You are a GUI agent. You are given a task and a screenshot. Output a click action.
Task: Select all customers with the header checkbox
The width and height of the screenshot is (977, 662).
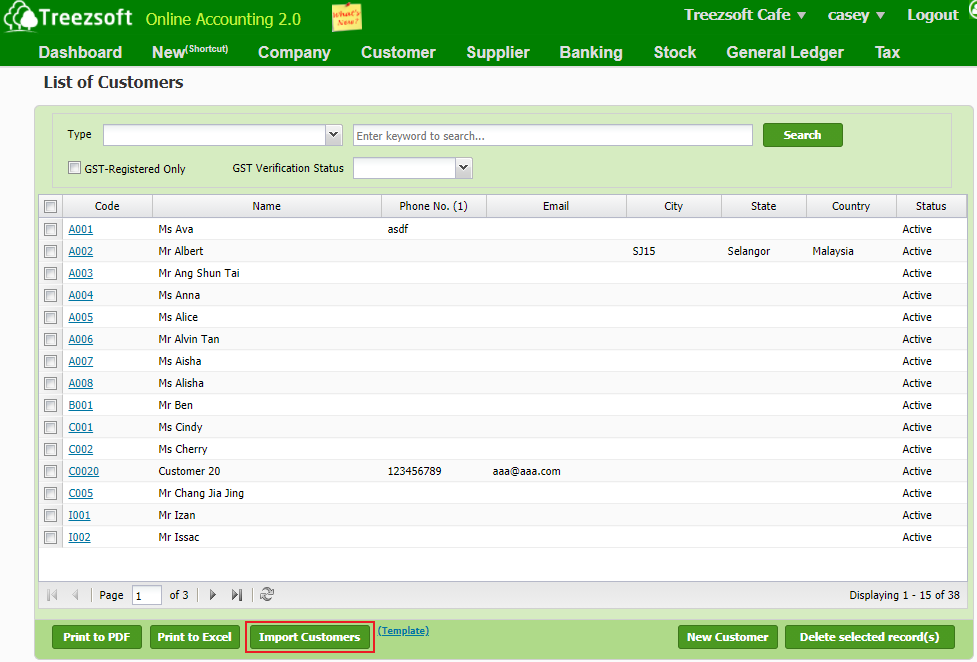(50, 205)
